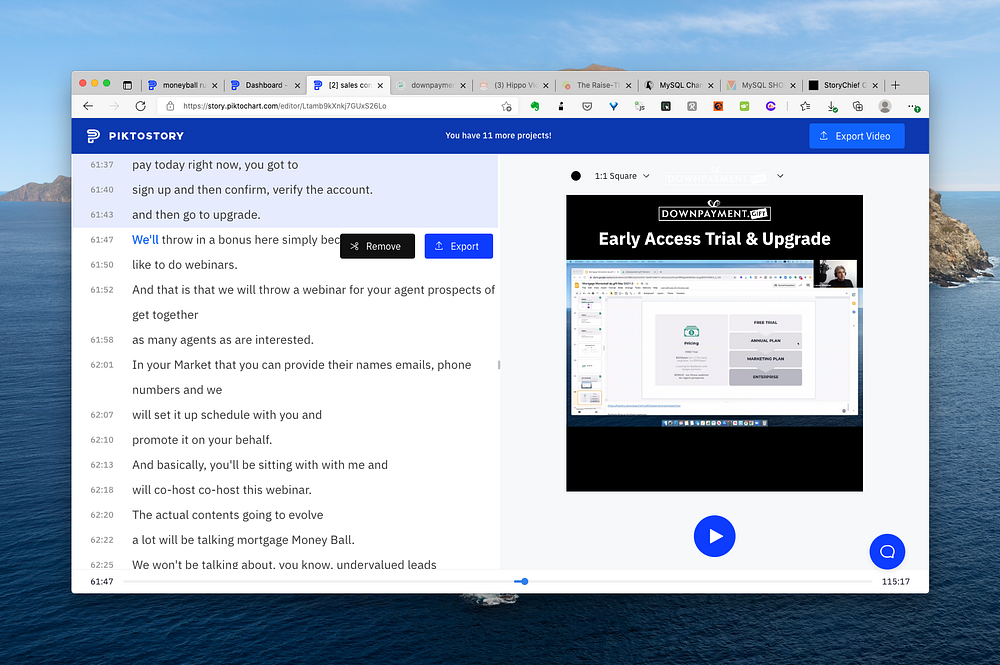The height and width of the screenshot is (665, 1000).
Task: Open the Downpayment logo dropdown chevron
Action: (780, 176)
